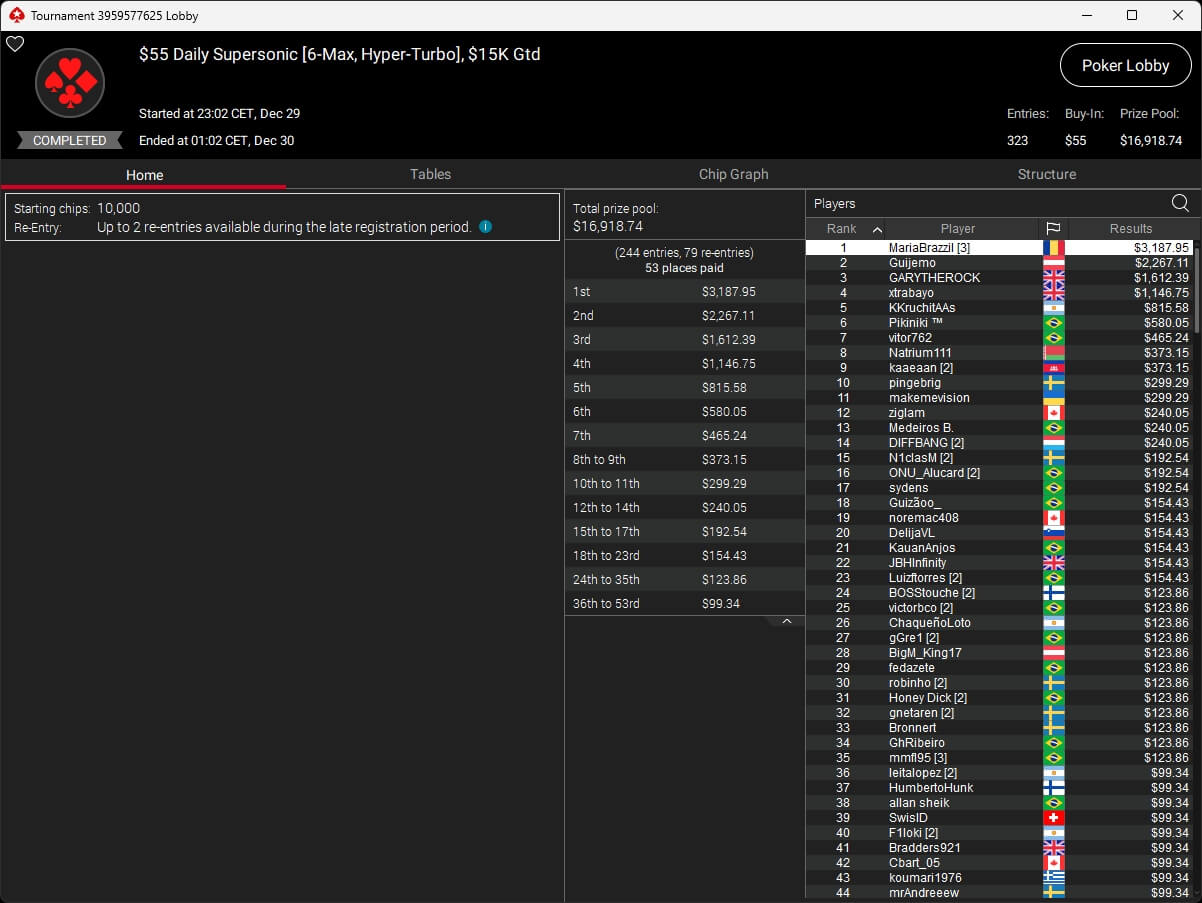Open the Structure tab
Viewport: 1202px width, 903px height.
pos(1046,174)
